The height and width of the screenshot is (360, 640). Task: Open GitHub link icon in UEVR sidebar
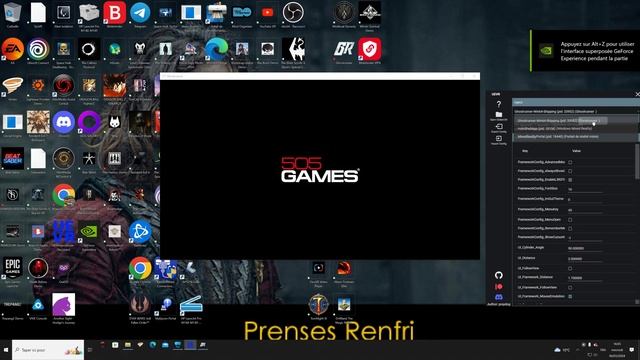click(498, 275)
